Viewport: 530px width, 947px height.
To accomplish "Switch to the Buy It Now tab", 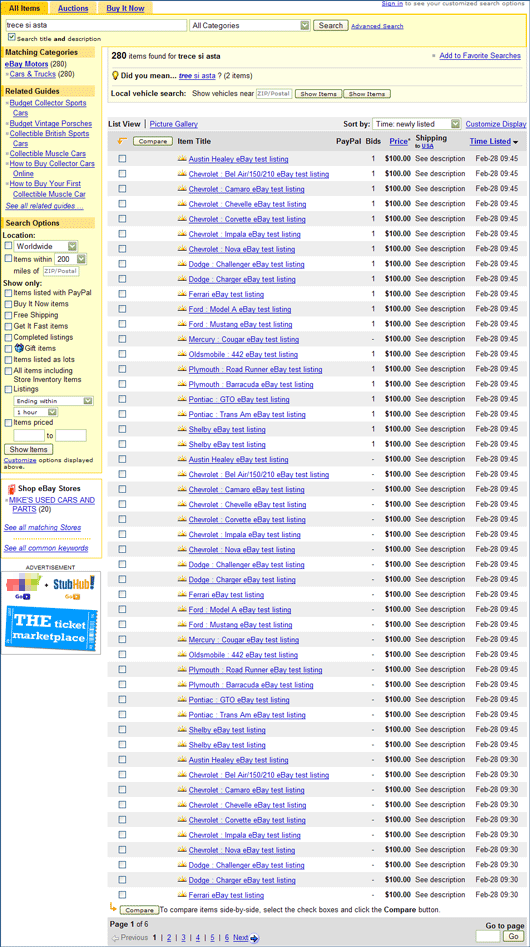I will click(125, 8).
